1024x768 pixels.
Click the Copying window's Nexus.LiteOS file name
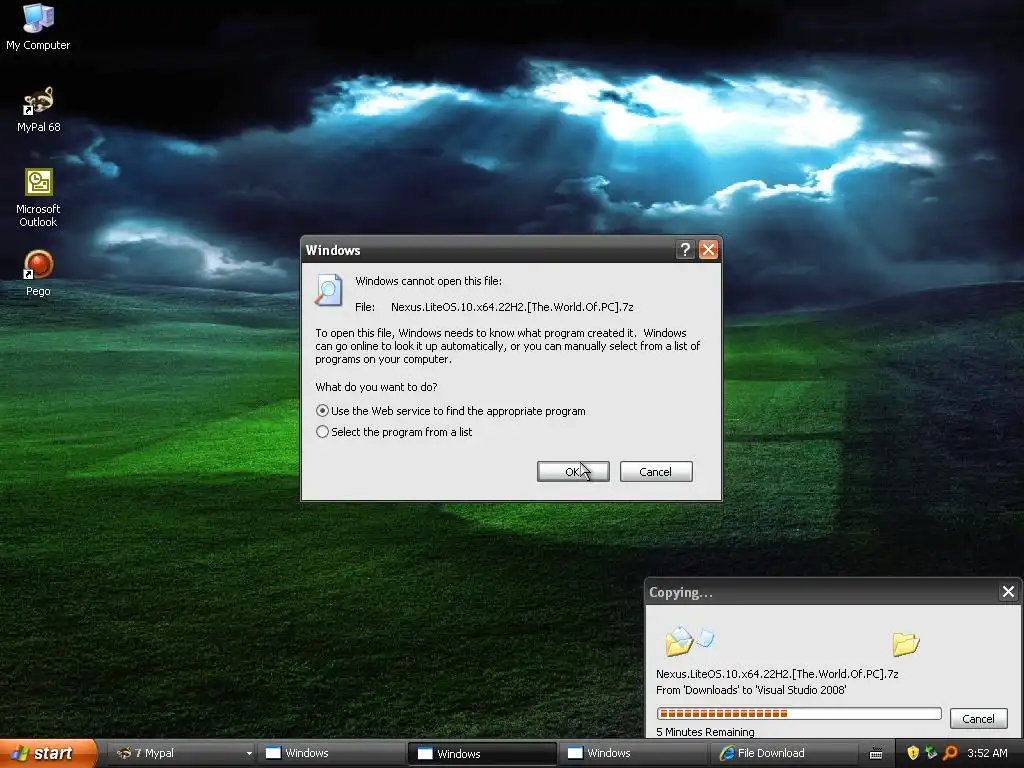coord(777,674)
